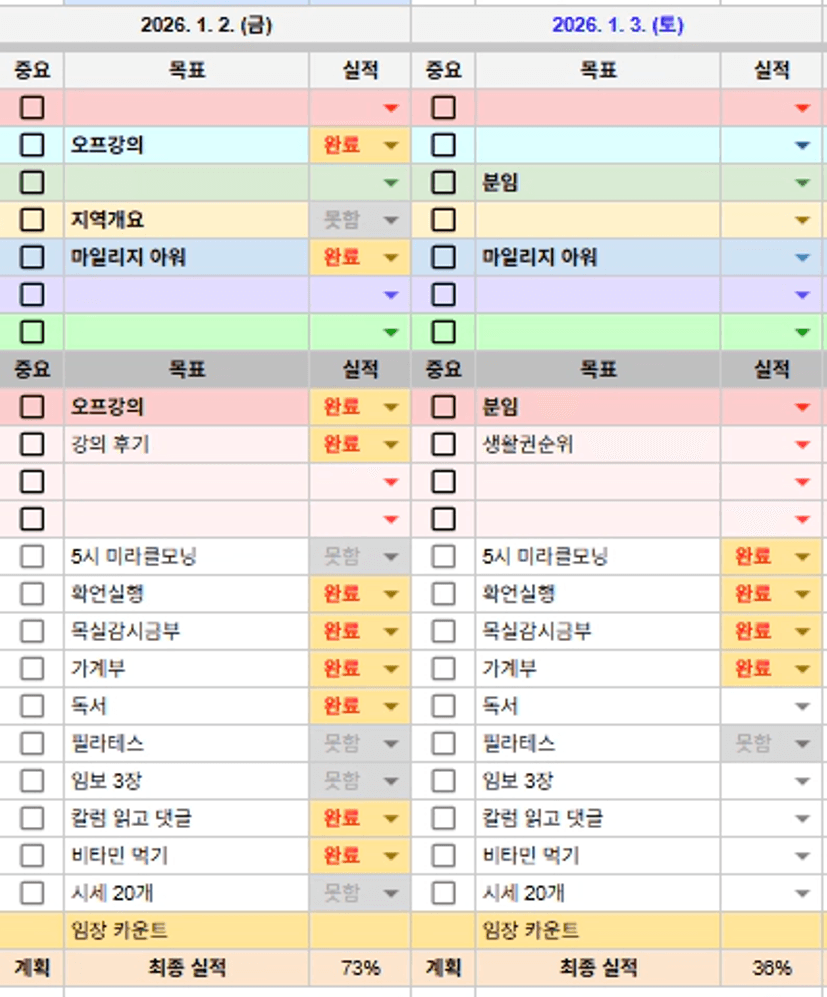Open Friday's 5시 미라클모닝 status dropdown
The height and width of the screenshot is (997, 827).
[x=390, y=557]
